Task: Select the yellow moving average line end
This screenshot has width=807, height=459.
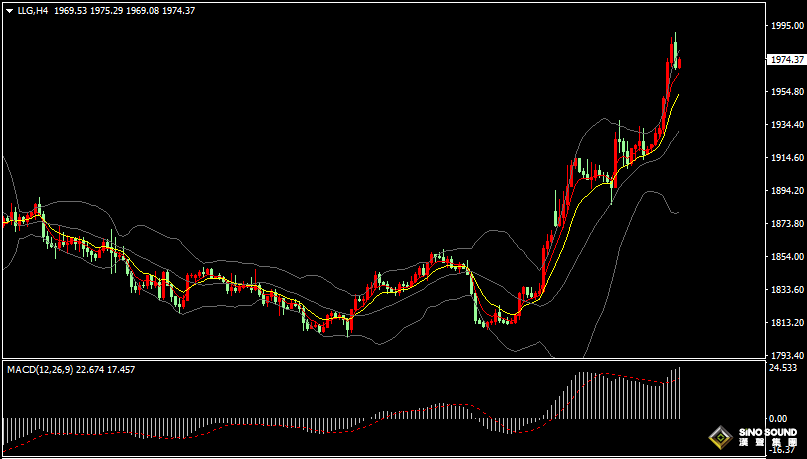Action: (x=678, y=95)
